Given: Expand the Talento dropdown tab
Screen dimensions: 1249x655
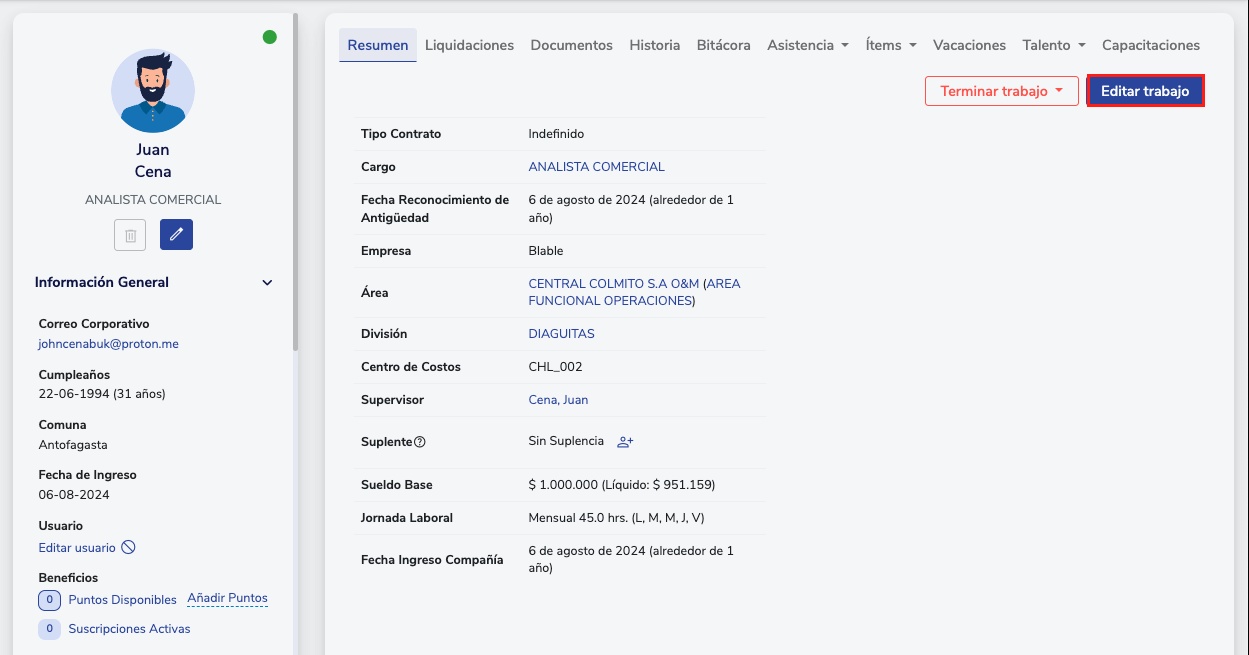Looking at the screenshot, I should pos(1053,45).
